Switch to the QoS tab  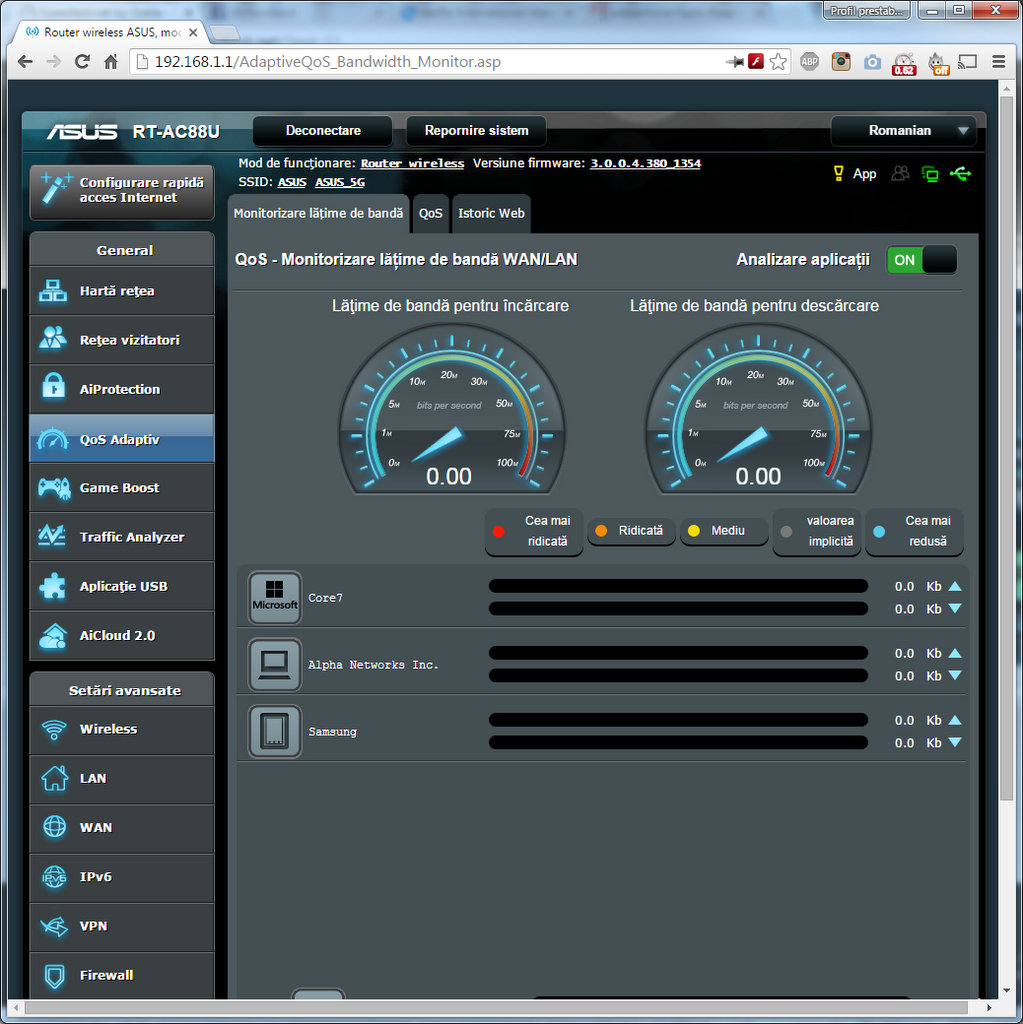(431, 214)
